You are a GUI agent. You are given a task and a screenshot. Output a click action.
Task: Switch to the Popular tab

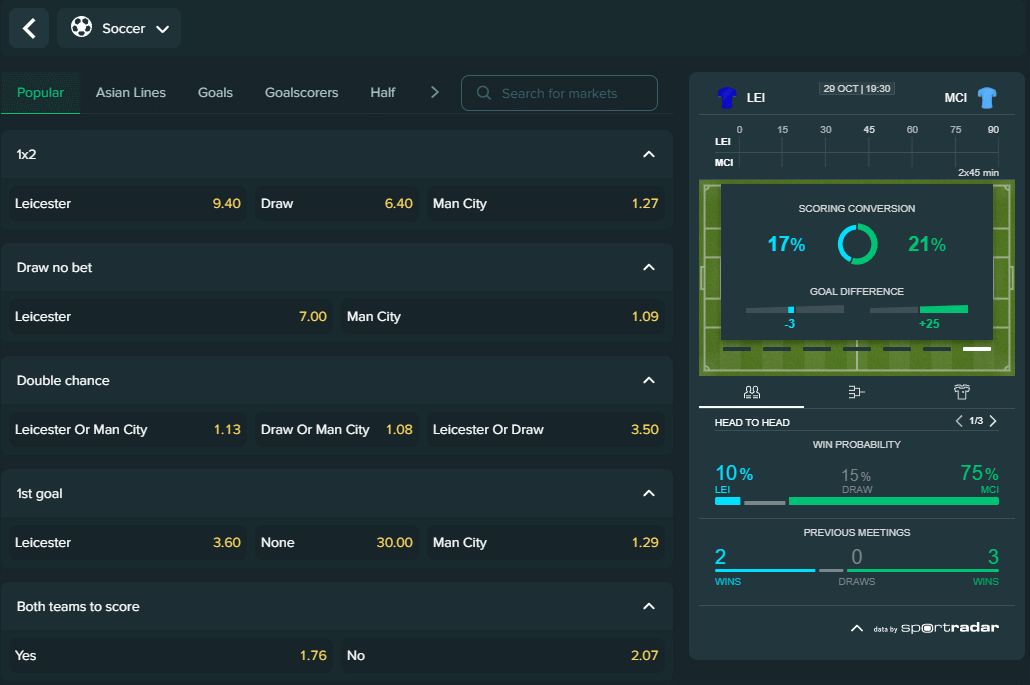tap(40, 93)
